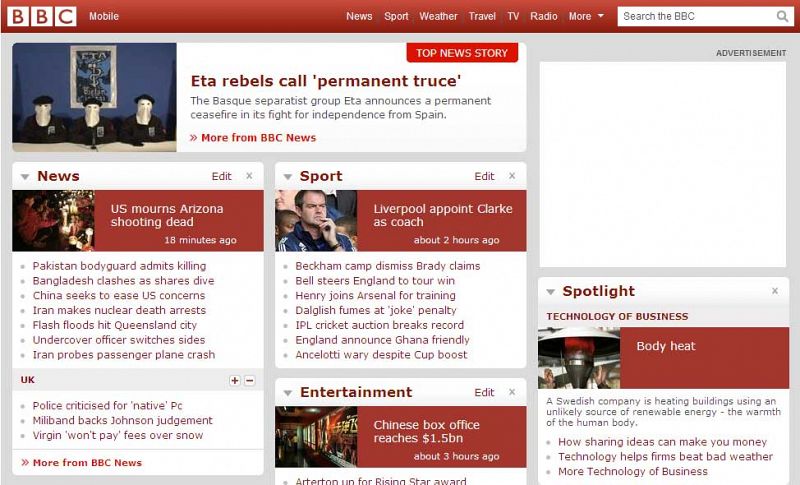Open the TV menu item
Image resolution: width=800 pixels, height=485 pixels.
pyautogui.click(x=513, y=16)
